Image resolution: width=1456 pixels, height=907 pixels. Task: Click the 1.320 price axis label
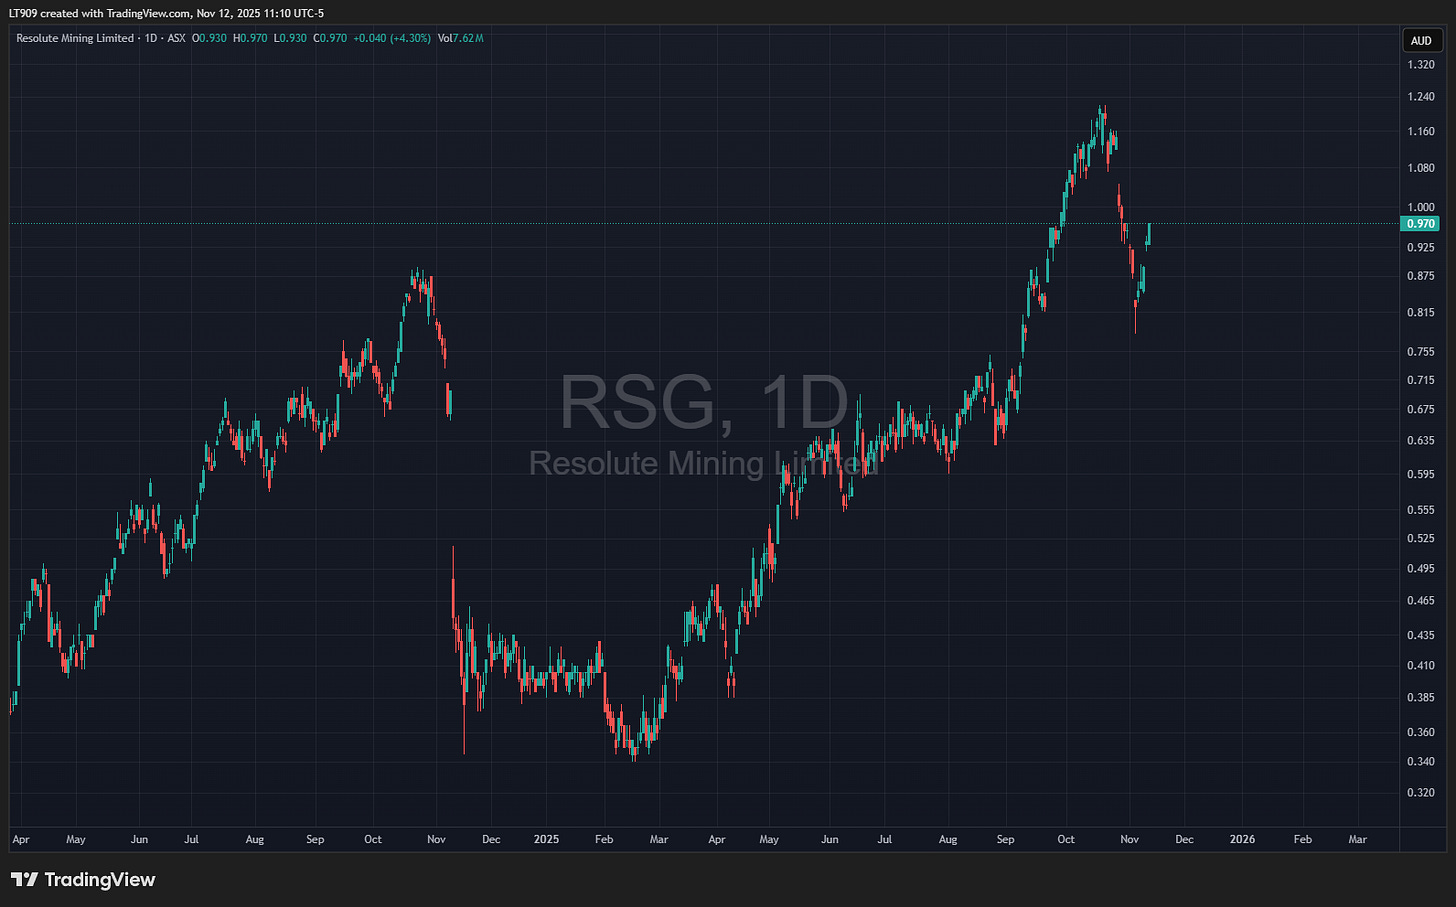tap(1421, 65)
